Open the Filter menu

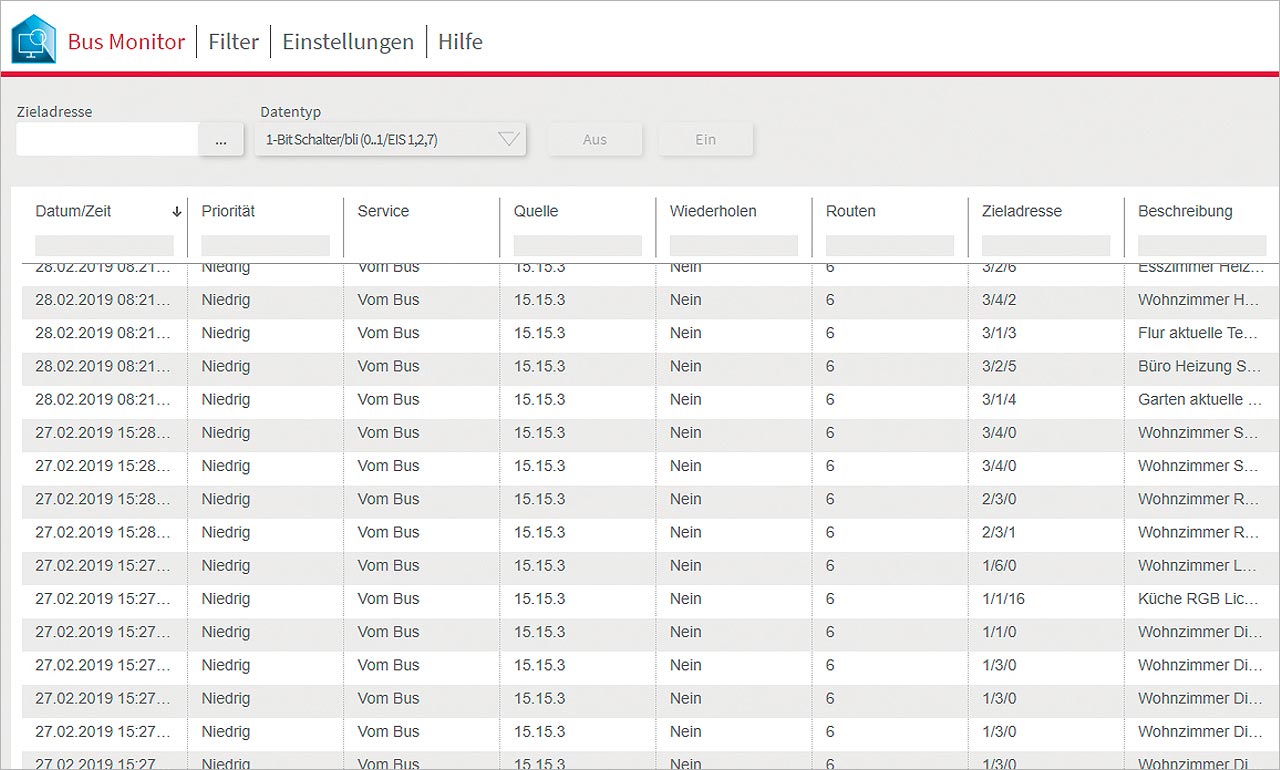coord(233,42)
